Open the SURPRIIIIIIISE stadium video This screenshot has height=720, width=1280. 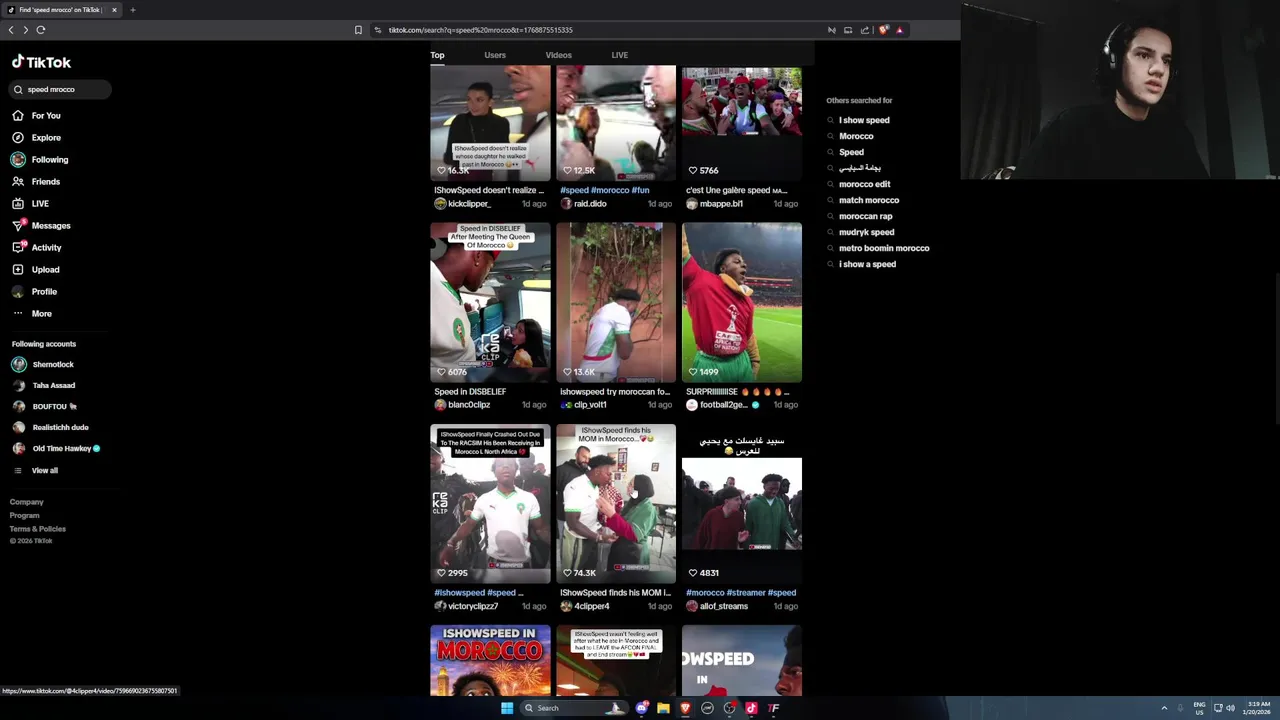click(x=742, y=302)
